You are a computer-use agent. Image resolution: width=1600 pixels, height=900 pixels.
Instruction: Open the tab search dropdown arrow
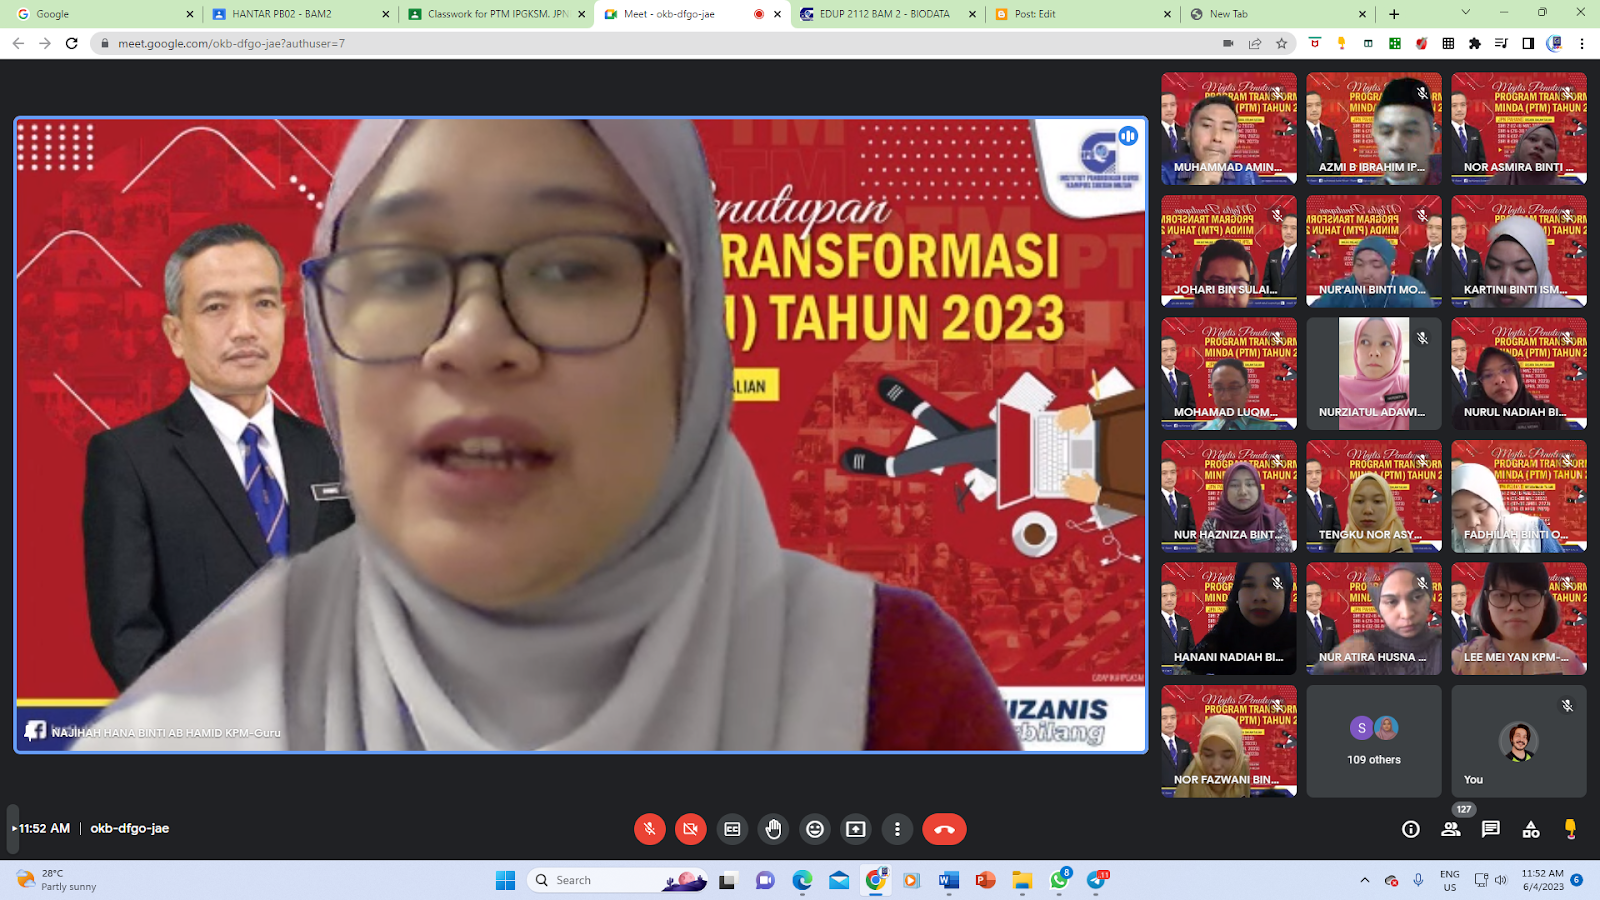(1465, 13)
